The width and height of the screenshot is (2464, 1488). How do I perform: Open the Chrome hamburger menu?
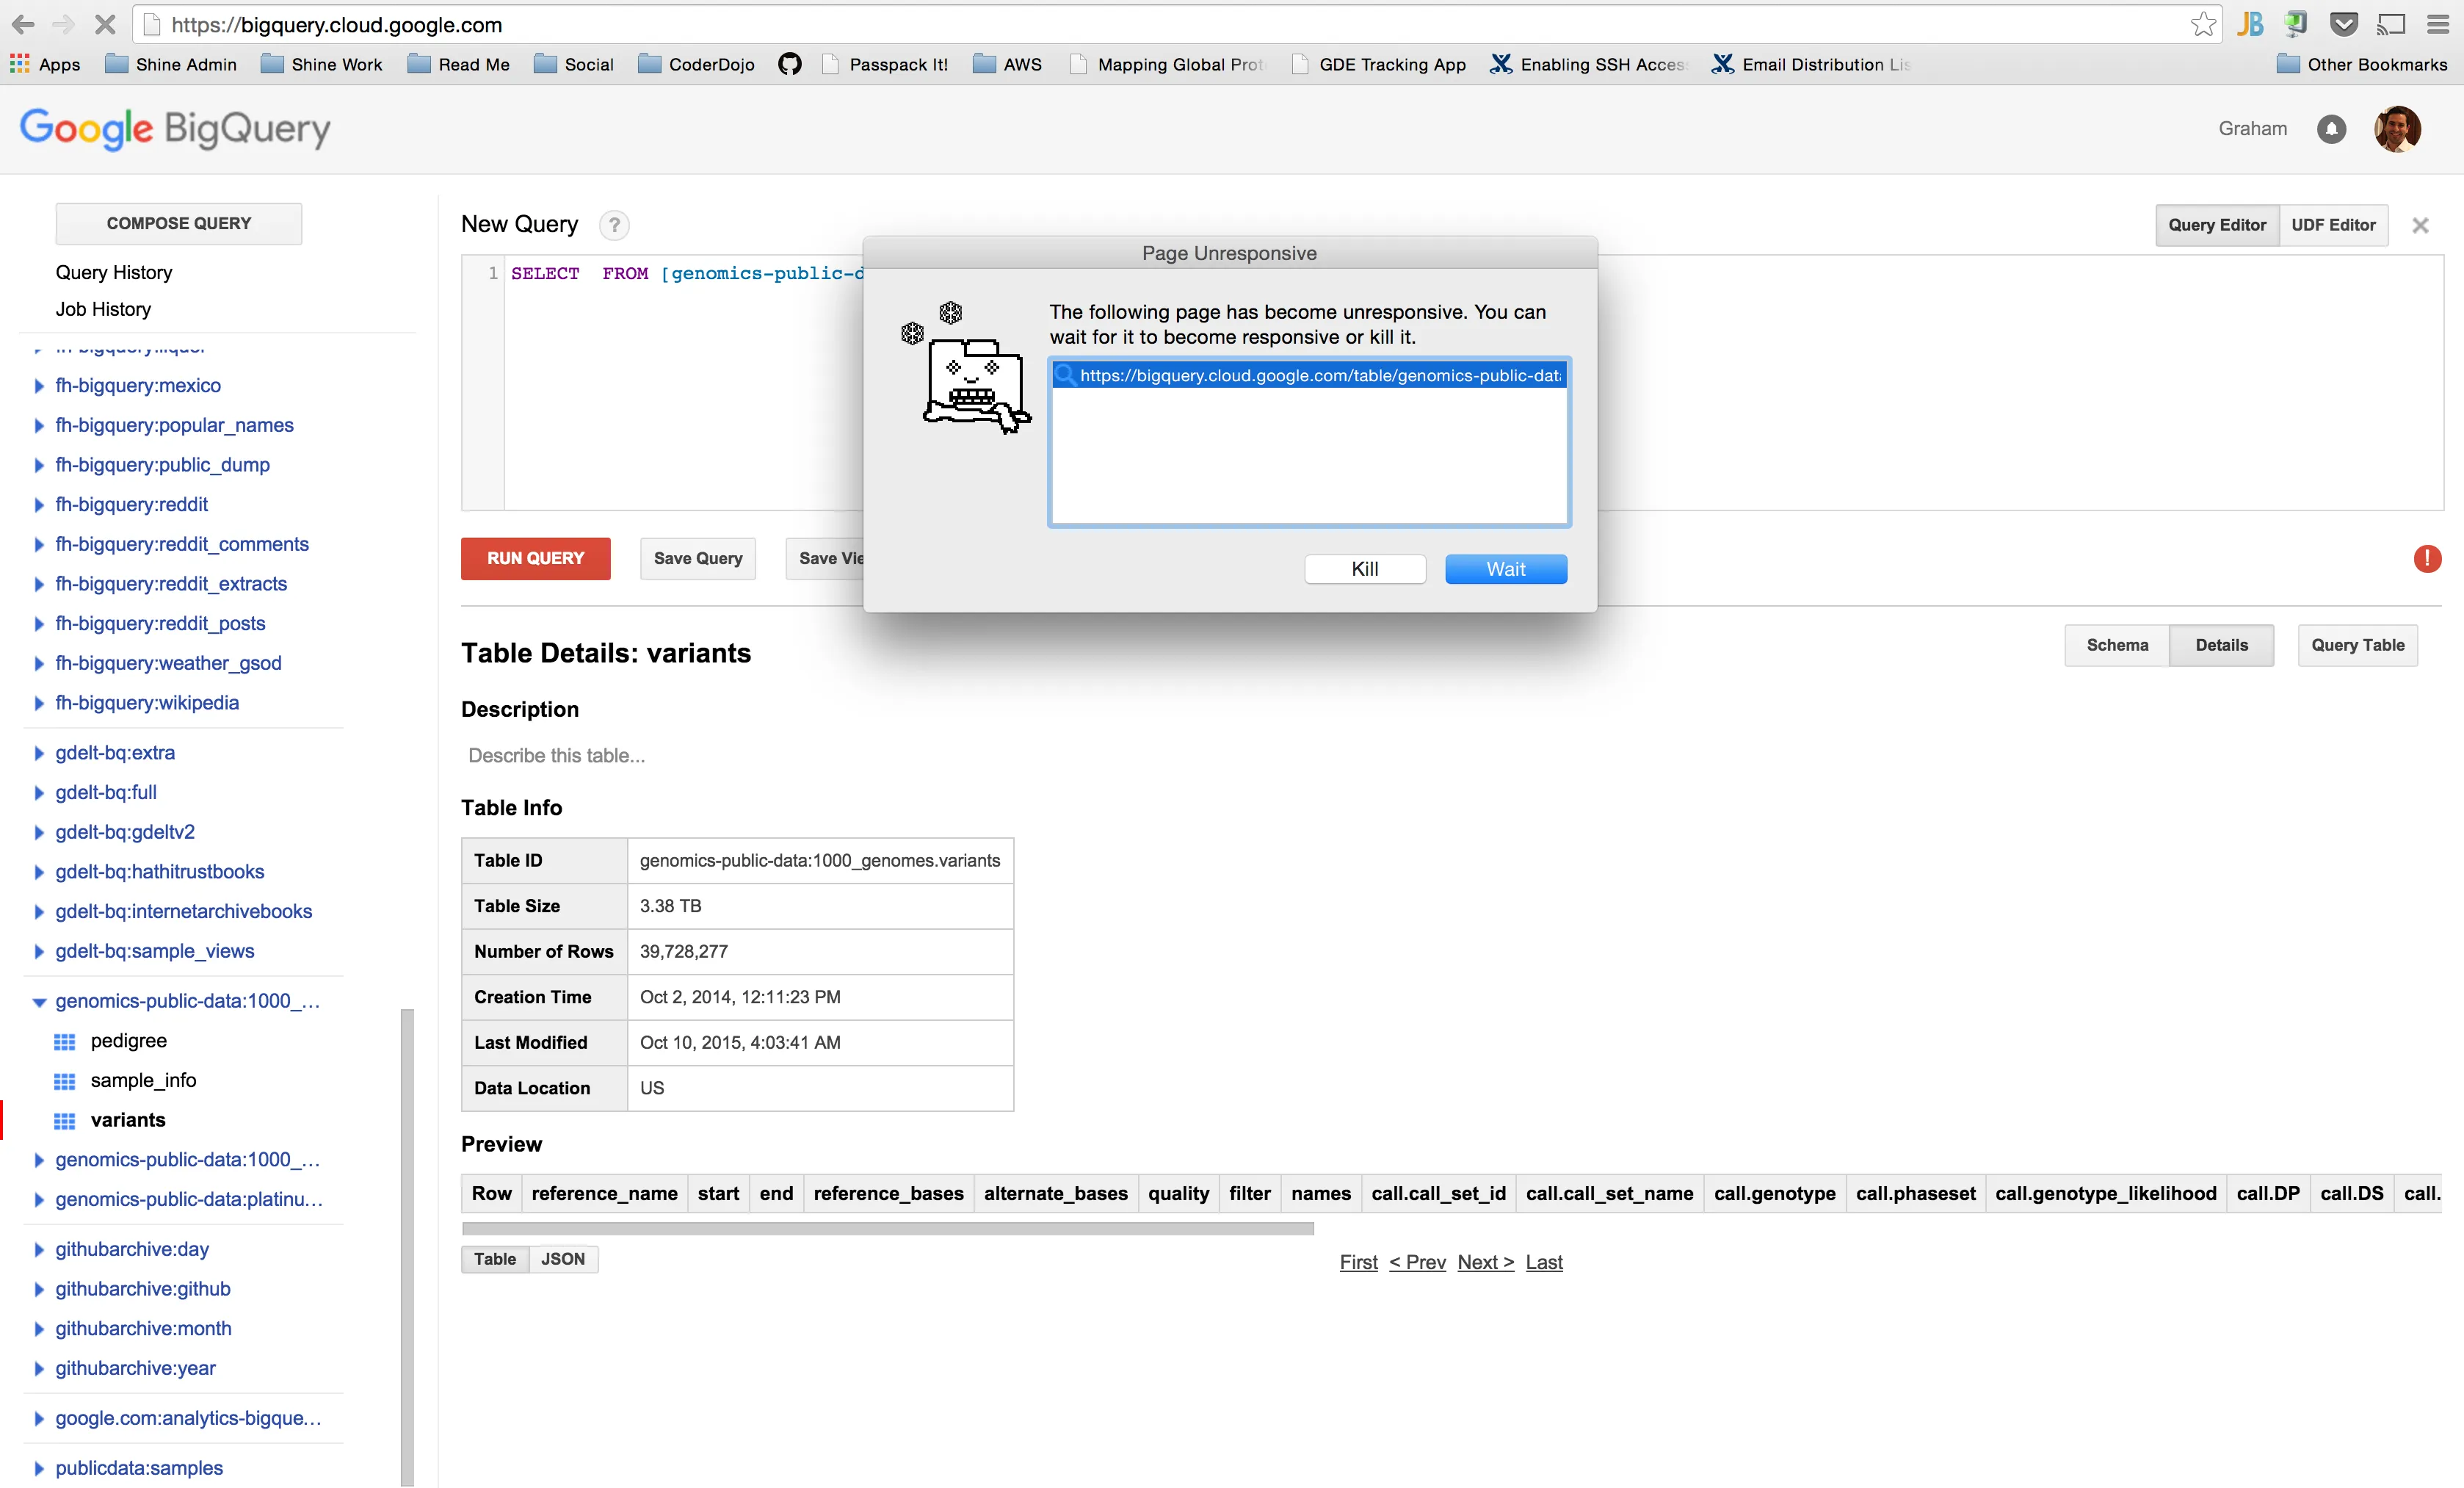[2438, 25]
